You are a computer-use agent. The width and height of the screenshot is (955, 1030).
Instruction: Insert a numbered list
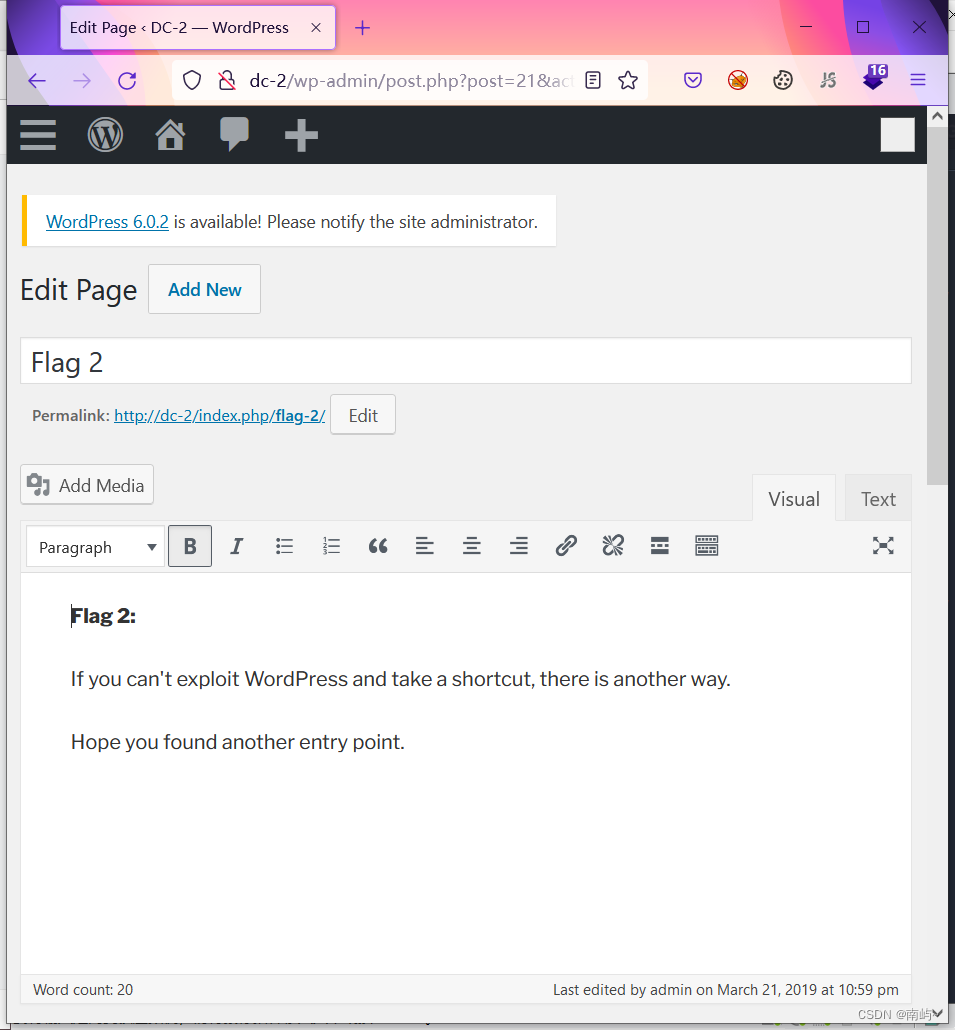click(331, 546)
